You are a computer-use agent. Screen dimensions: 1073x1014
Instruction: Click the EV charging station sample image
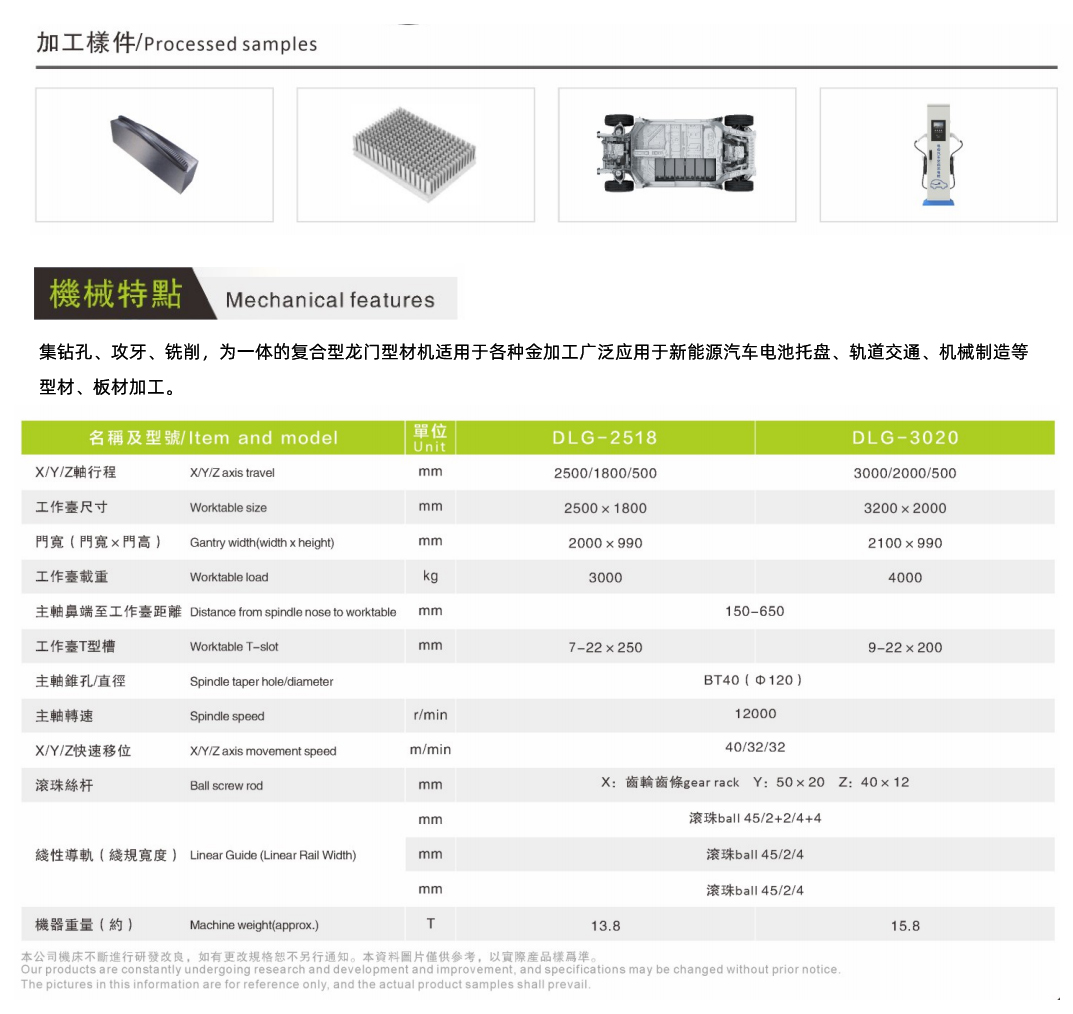point(937,155)
